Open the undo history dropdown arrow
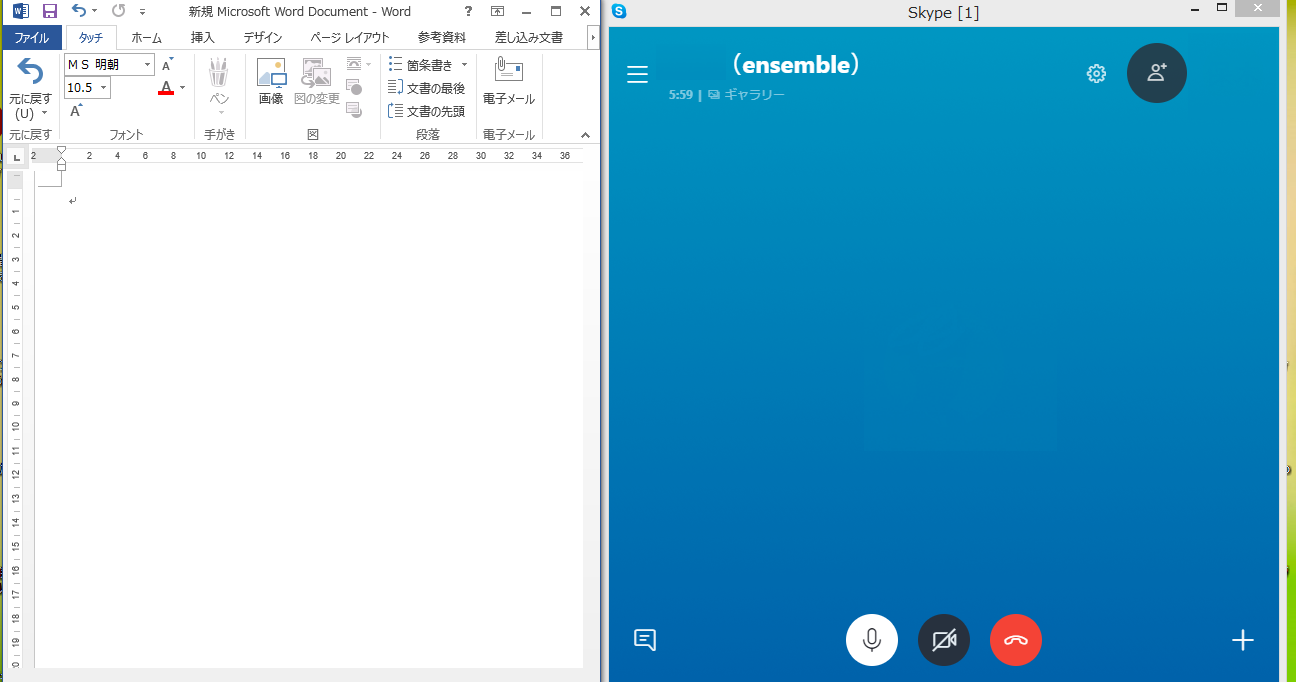The image size is (1296, 682). tap(94, 12)
